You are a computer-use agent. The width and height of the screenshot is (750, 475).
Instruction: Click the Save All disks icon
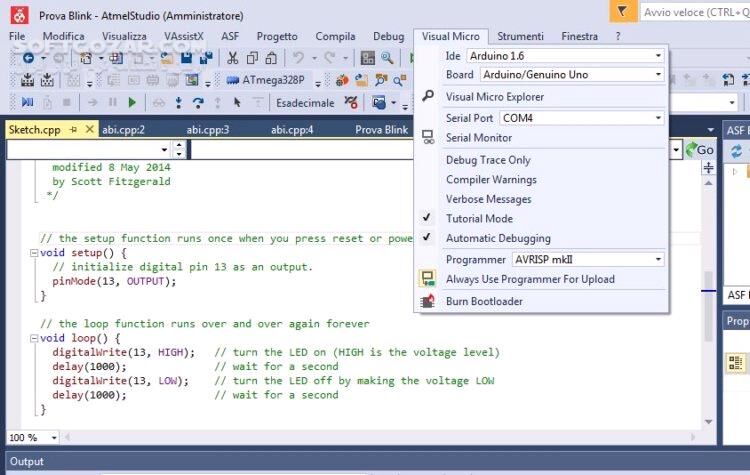[206, 58]
